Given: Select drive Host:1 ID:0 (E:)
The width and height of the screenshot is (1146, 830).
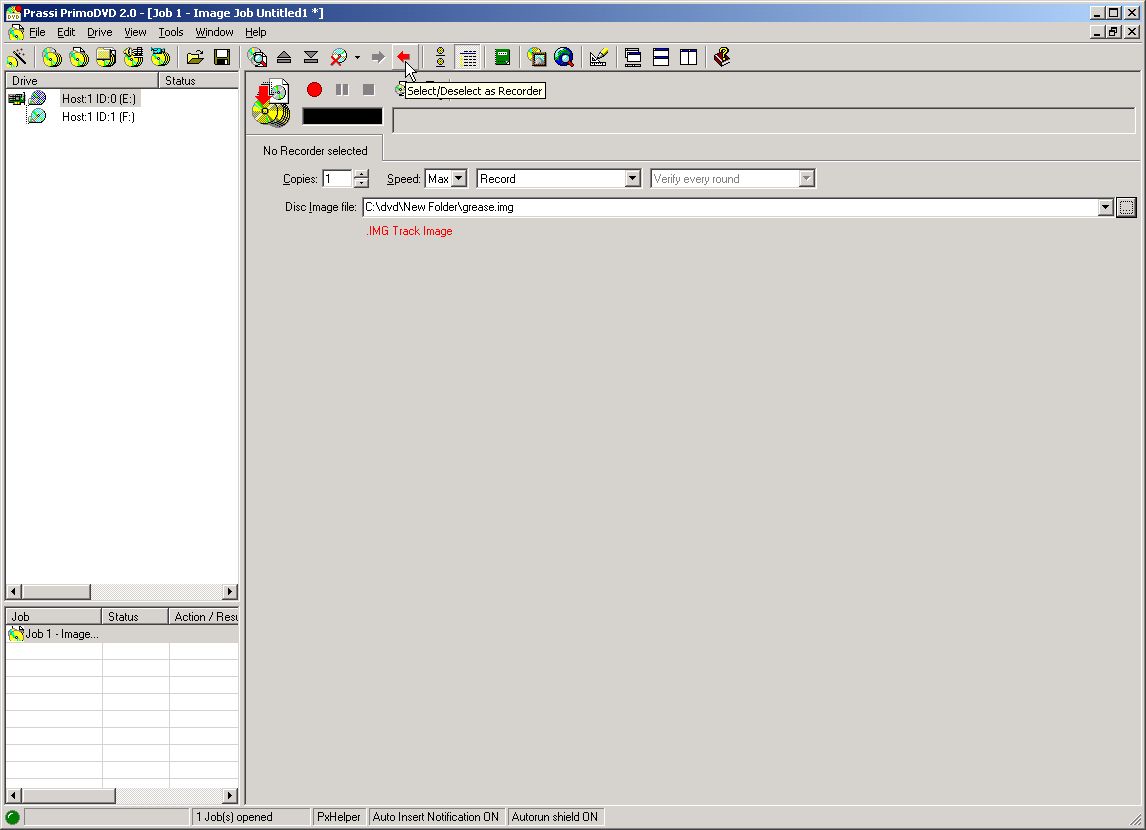Looking at the screenshot, I should [99, 99].
